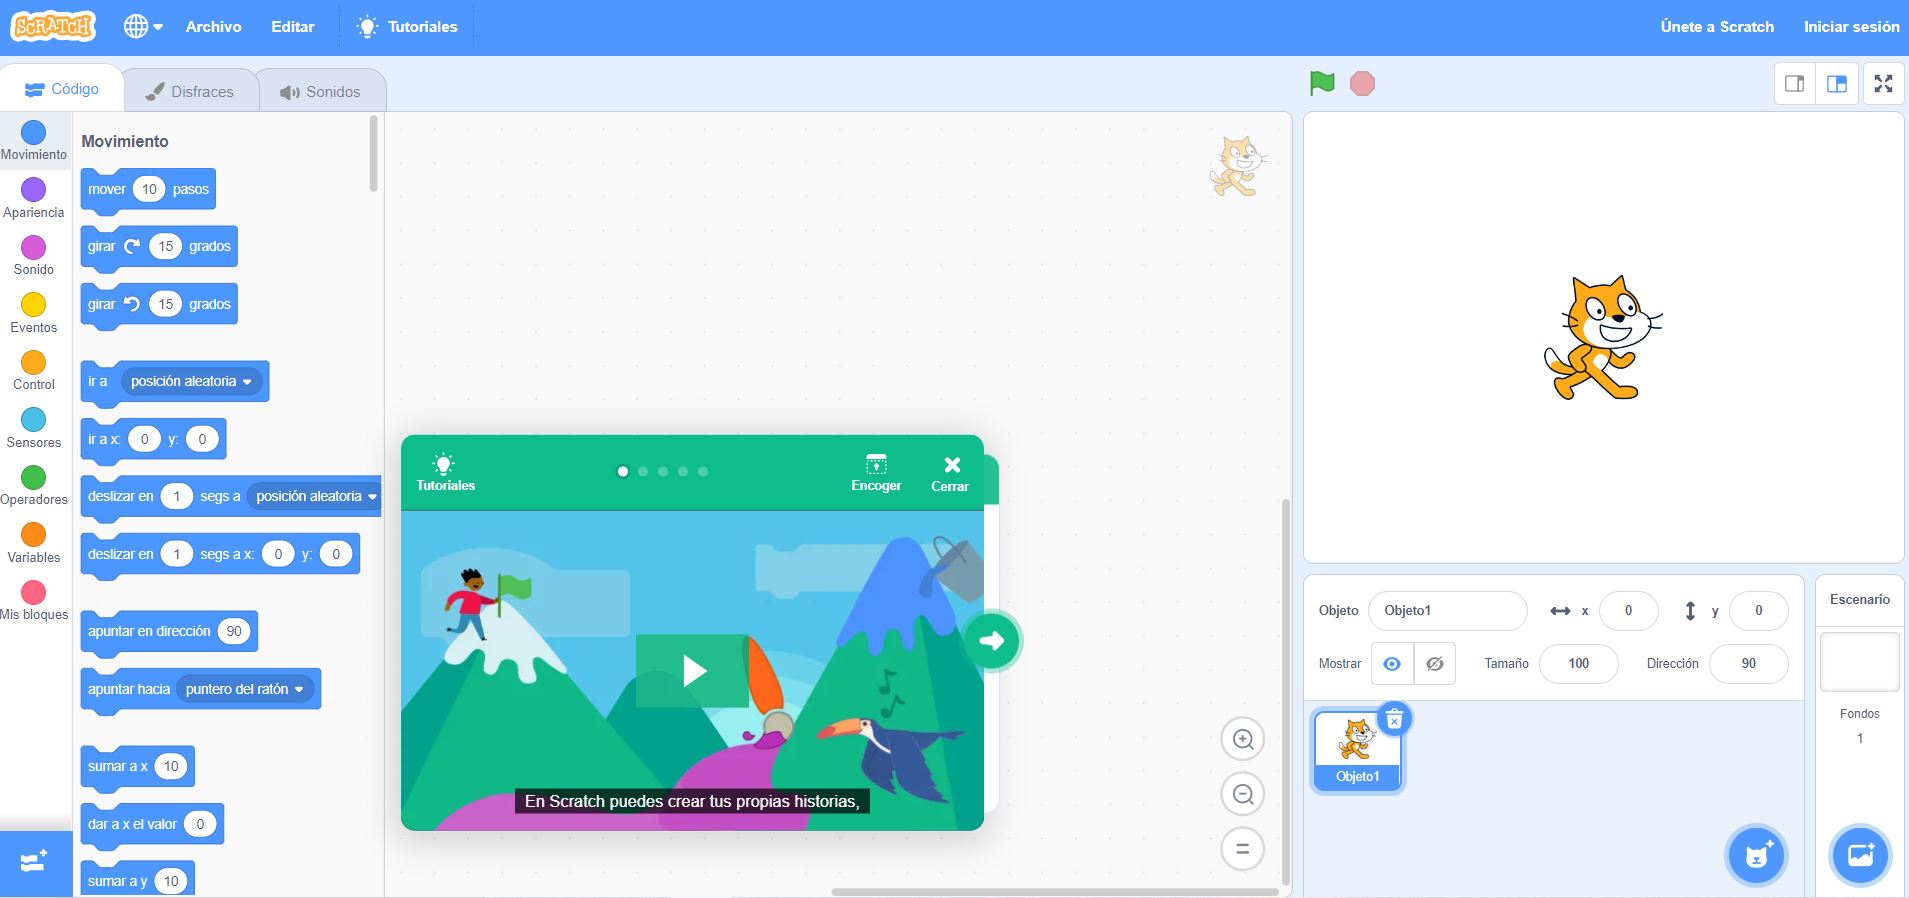Screen dimensions: 1909x898
Task: Select the Variables block category
Action: tap(34, 543)
